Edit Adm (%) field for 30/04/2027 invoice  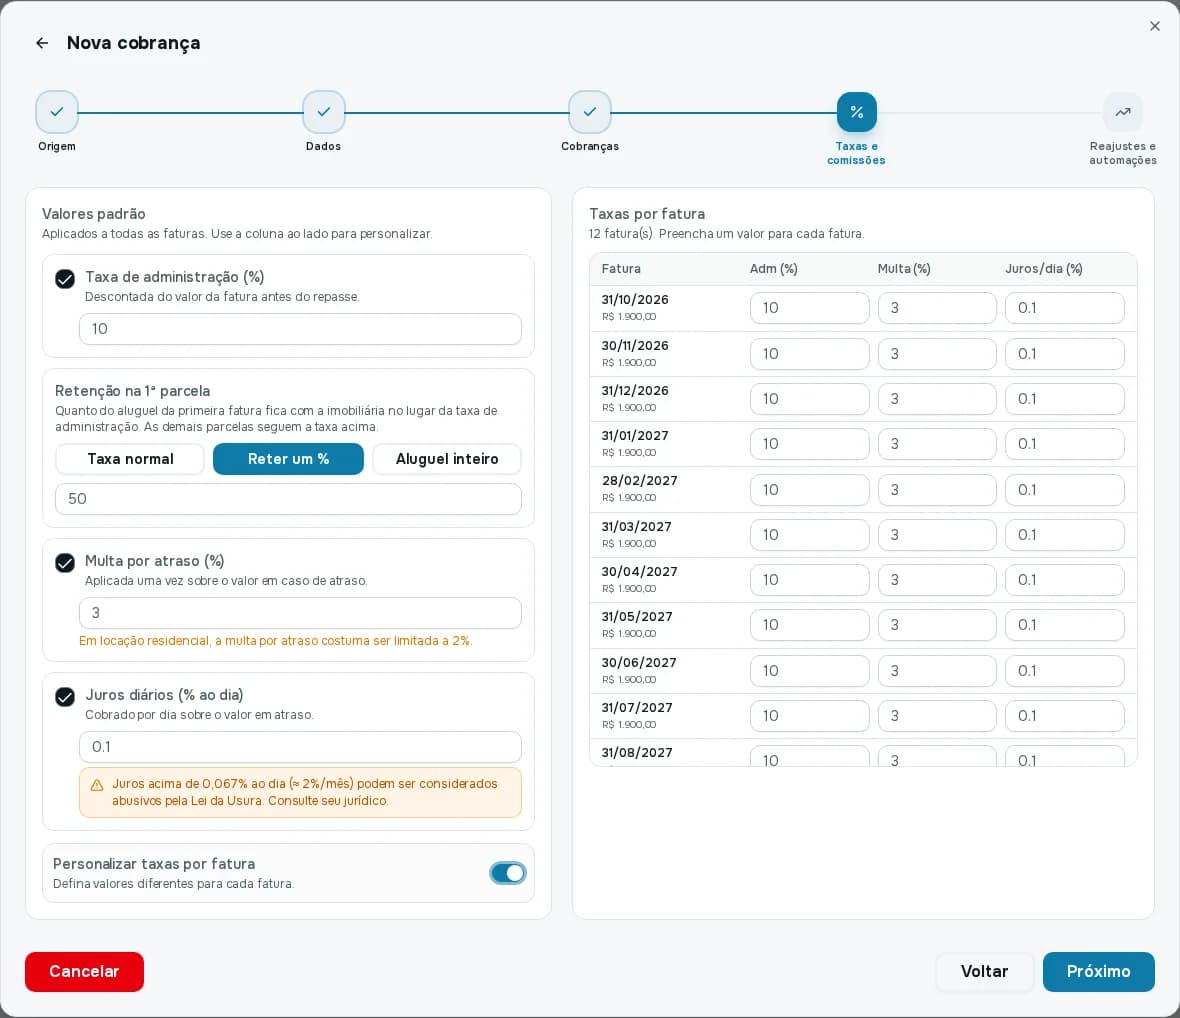tap(810, 580)
